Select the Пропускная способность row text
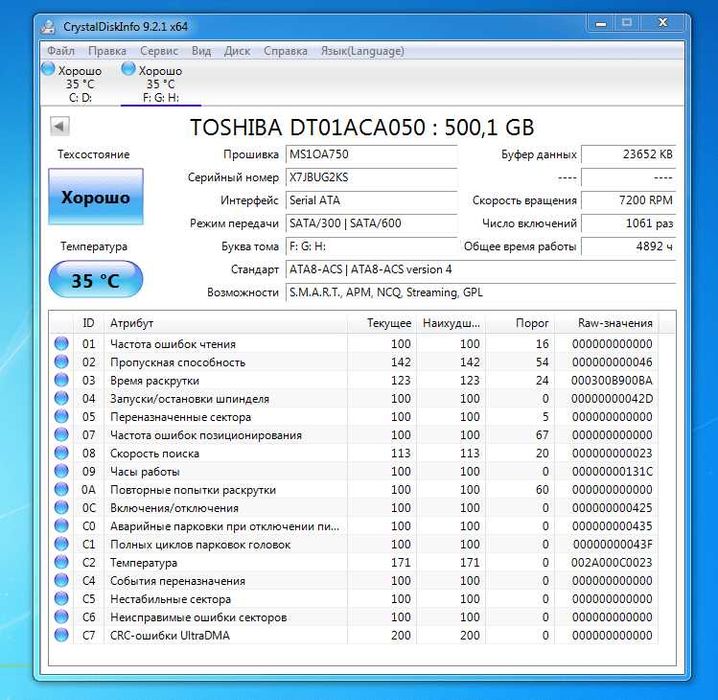The image size is (718, 700). click(178, 362)
